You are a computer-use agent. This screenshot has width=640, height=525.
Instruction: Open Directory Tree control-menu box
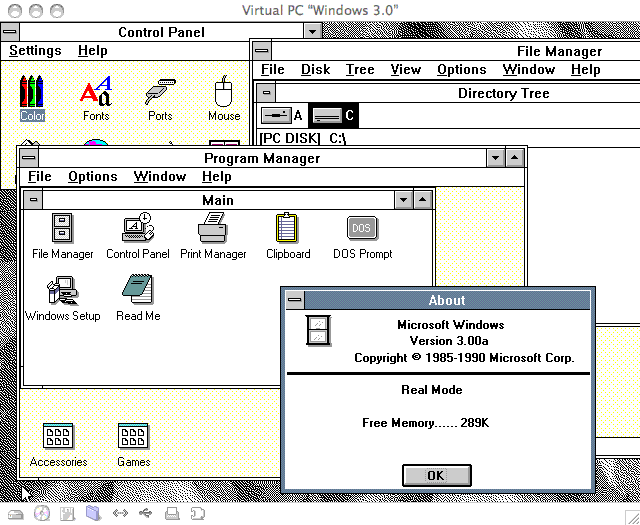coord(266,93)
